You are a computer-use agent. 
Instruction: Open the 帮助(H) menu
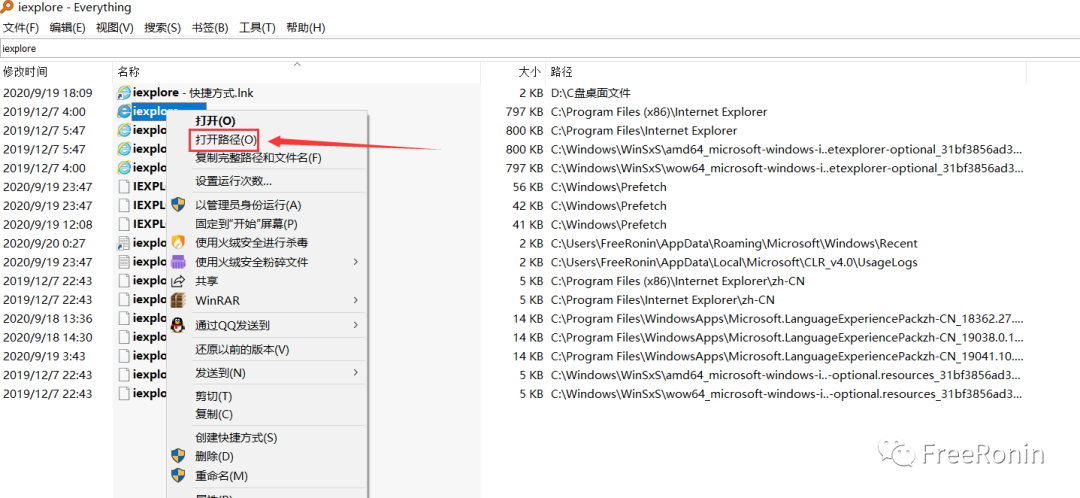(305, 28)
